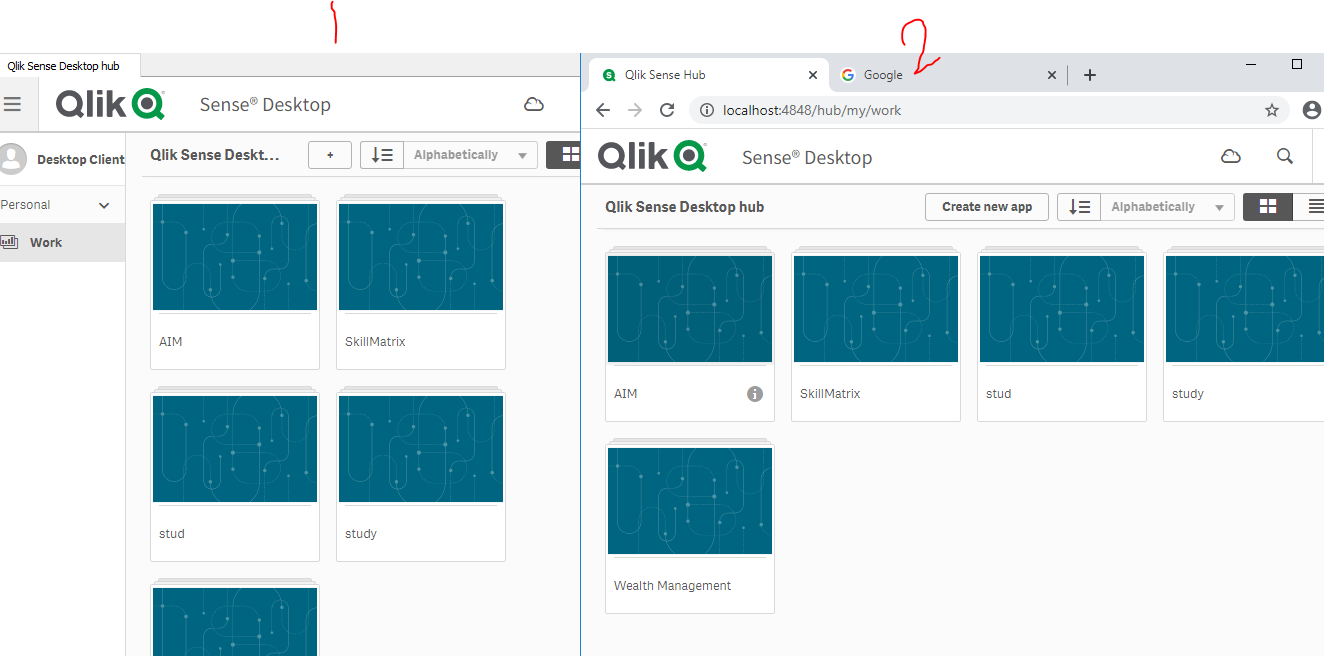Click the sort order icon in the browser hub toolbar
The image size is (1324, 656).
(1079, 207)
